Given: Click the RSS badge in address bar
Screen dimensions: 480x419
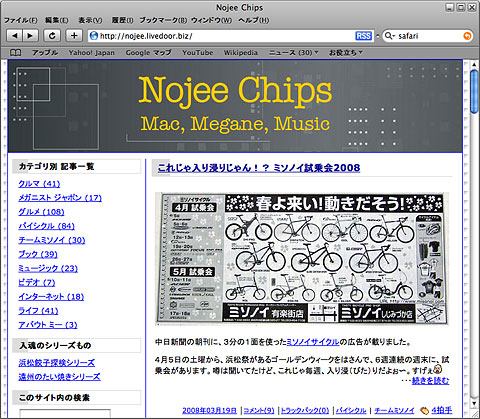Looking at the screenshot, I should (x=363, y=36).
